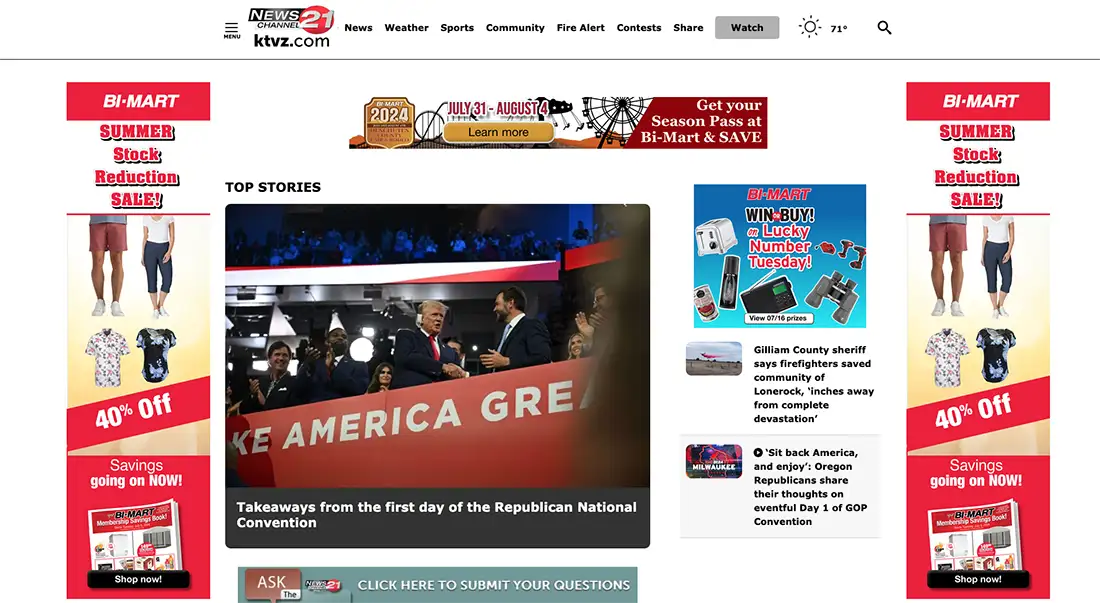Open the Sports menu

(x=457, y=27)
